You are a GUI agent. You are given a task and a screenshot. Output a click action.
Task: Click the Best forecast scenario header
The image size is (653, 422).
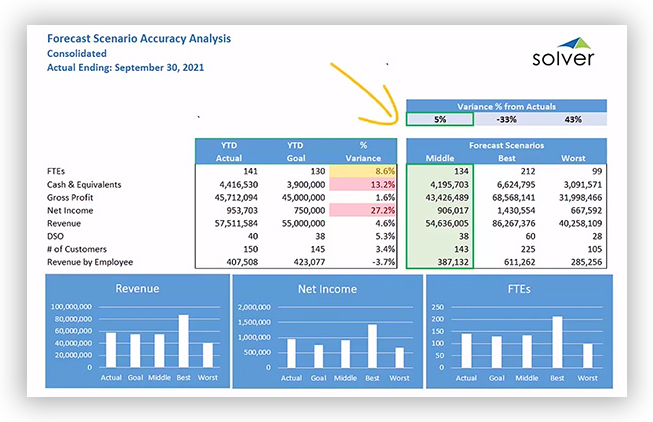(x=506, y=158)
